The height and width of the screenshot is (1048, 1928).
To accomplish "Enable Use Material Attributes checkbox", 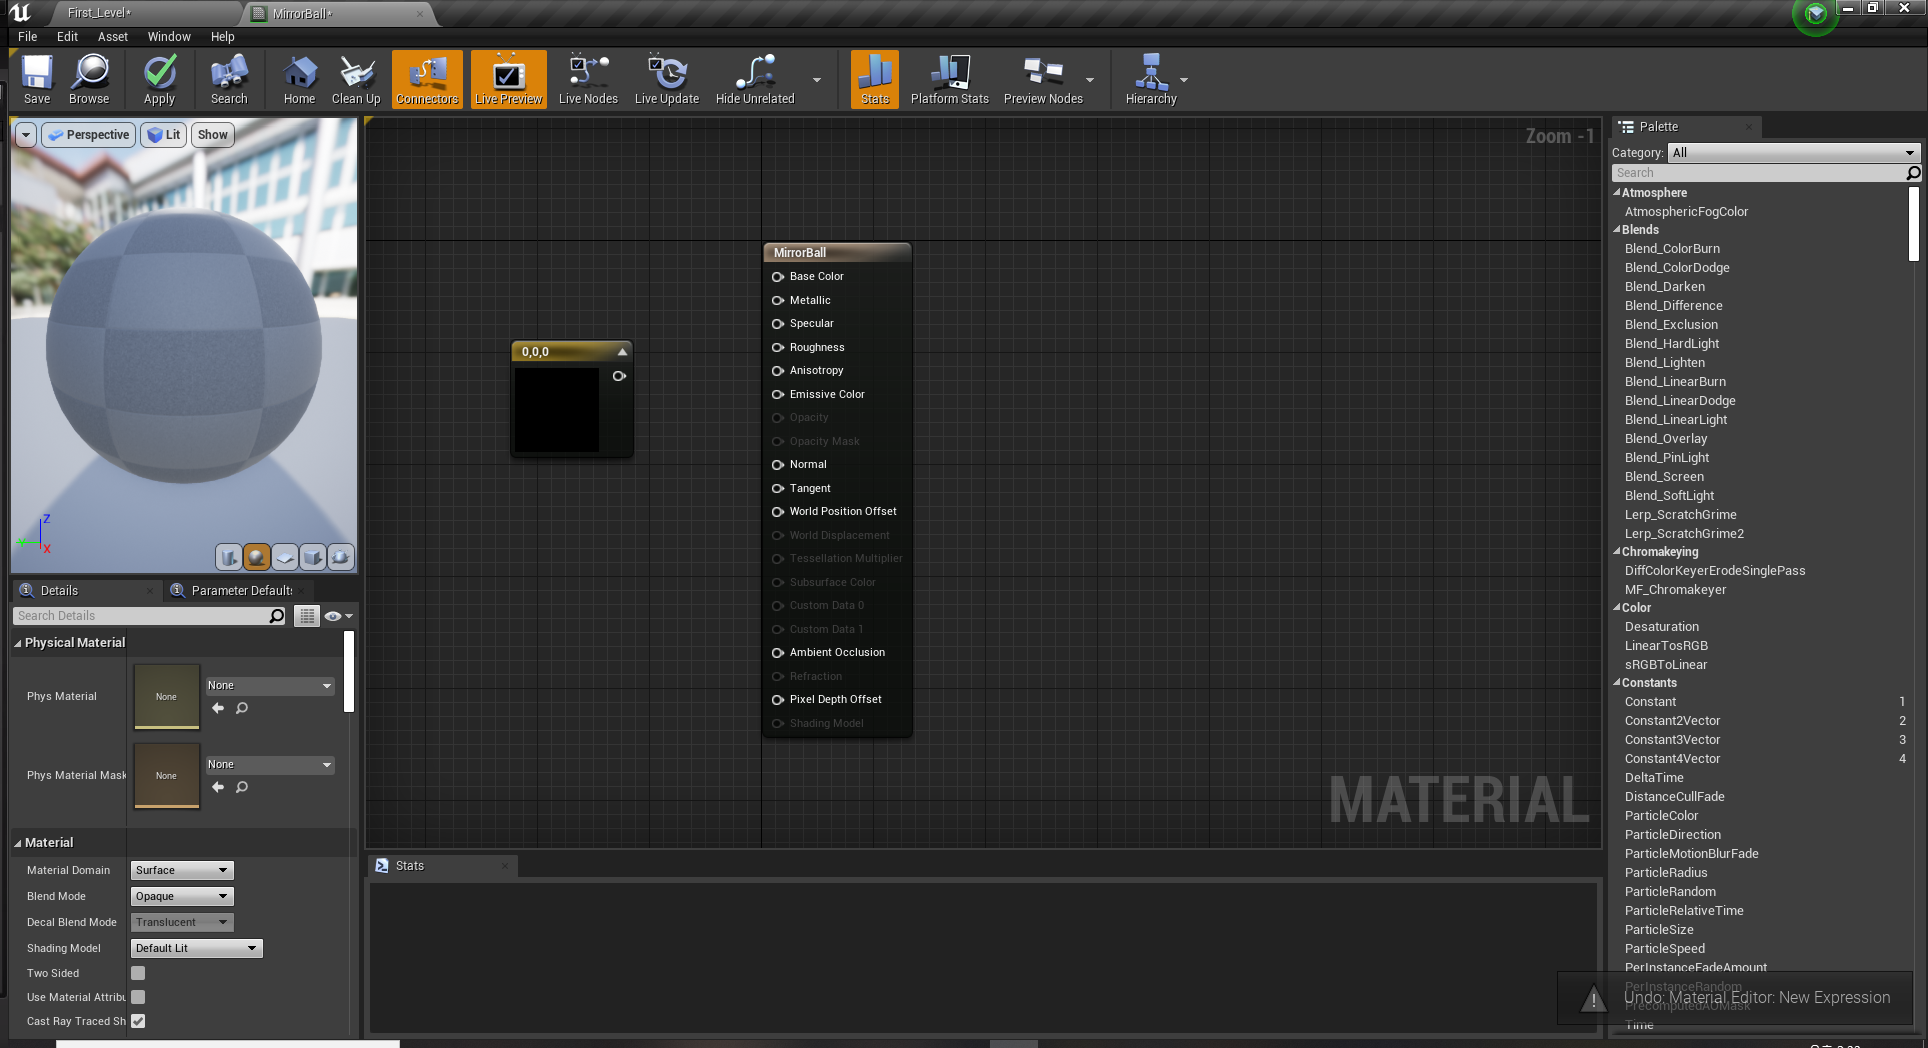I will point(138,997).
